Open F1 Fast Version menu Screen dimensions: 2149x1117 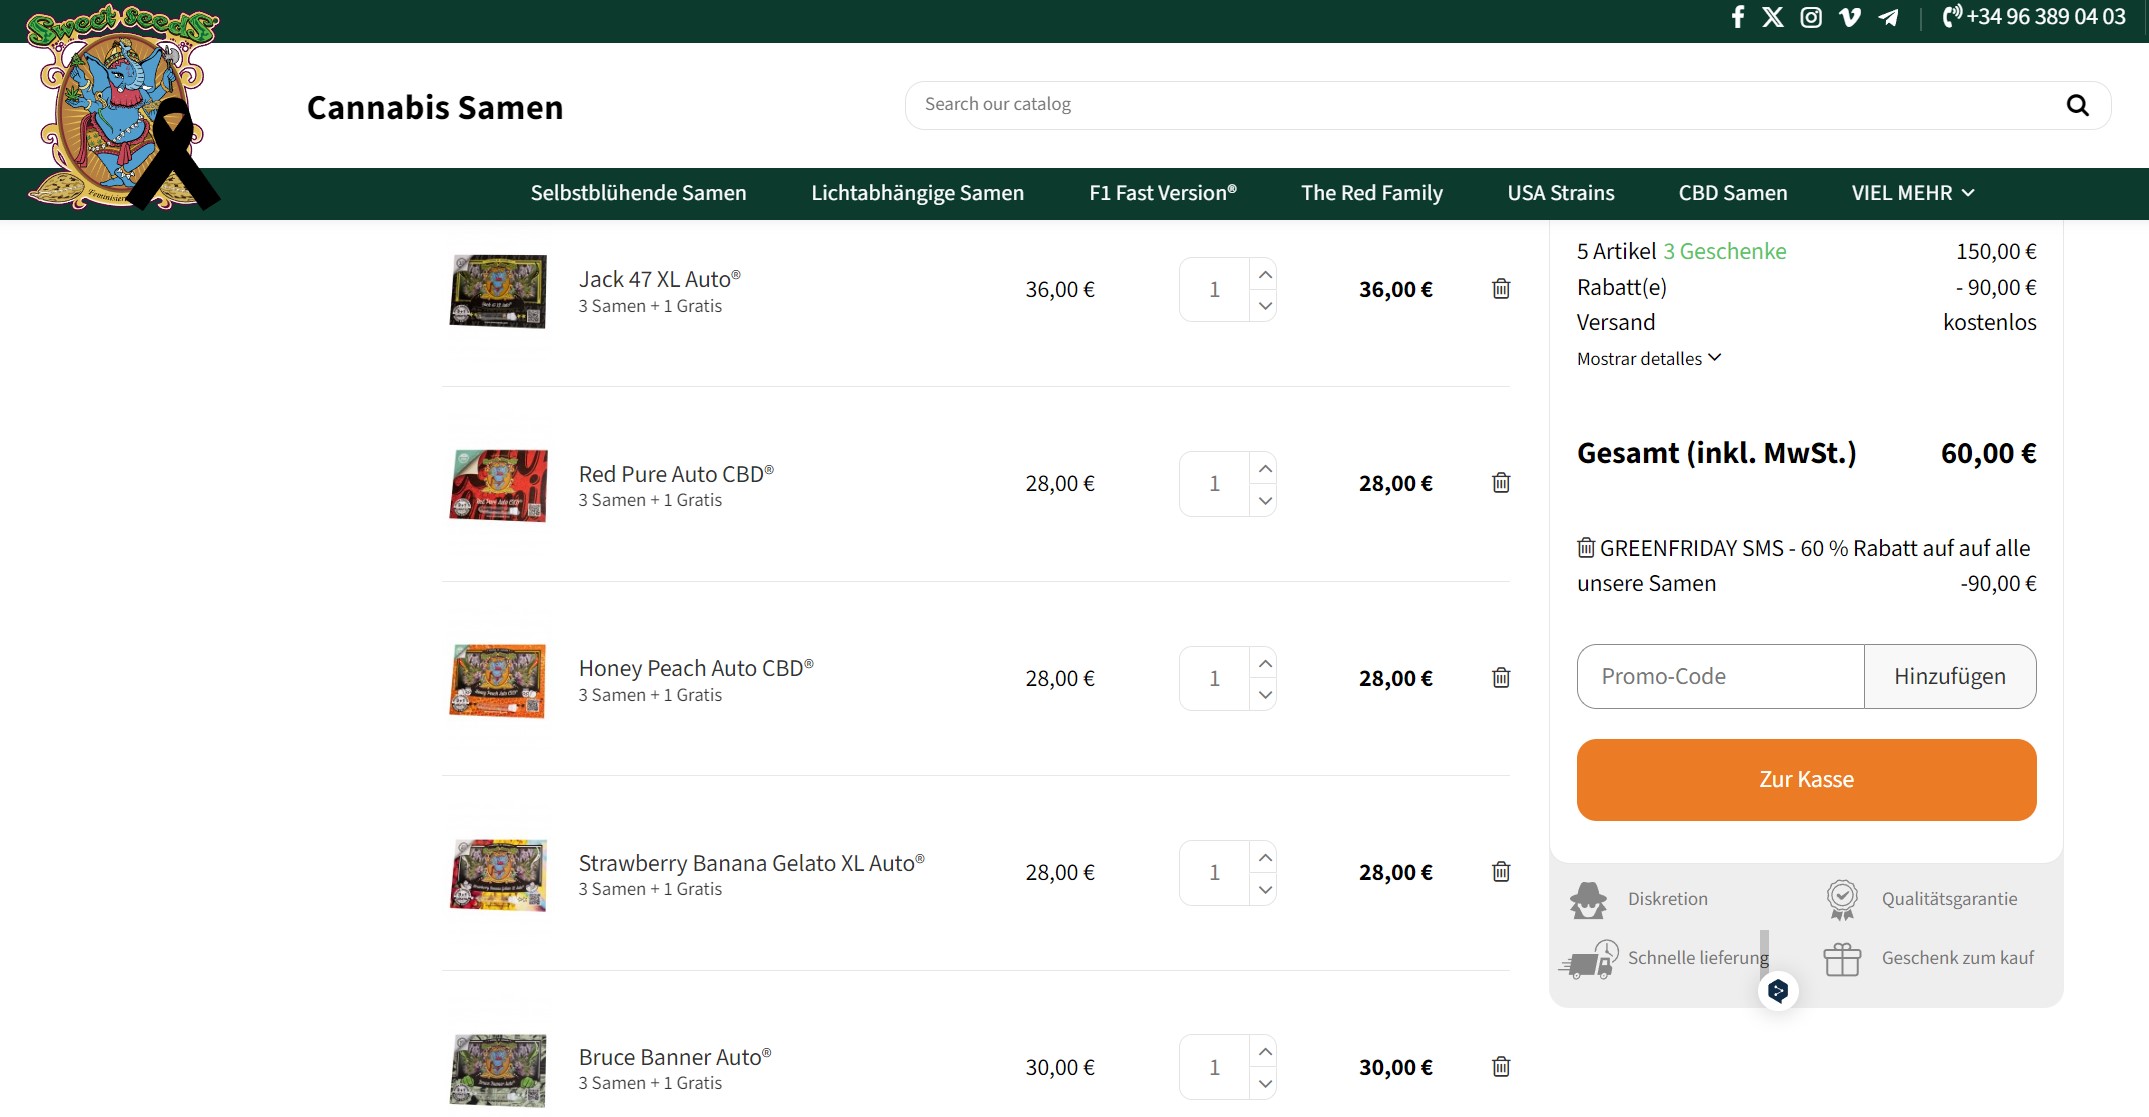1163,193
